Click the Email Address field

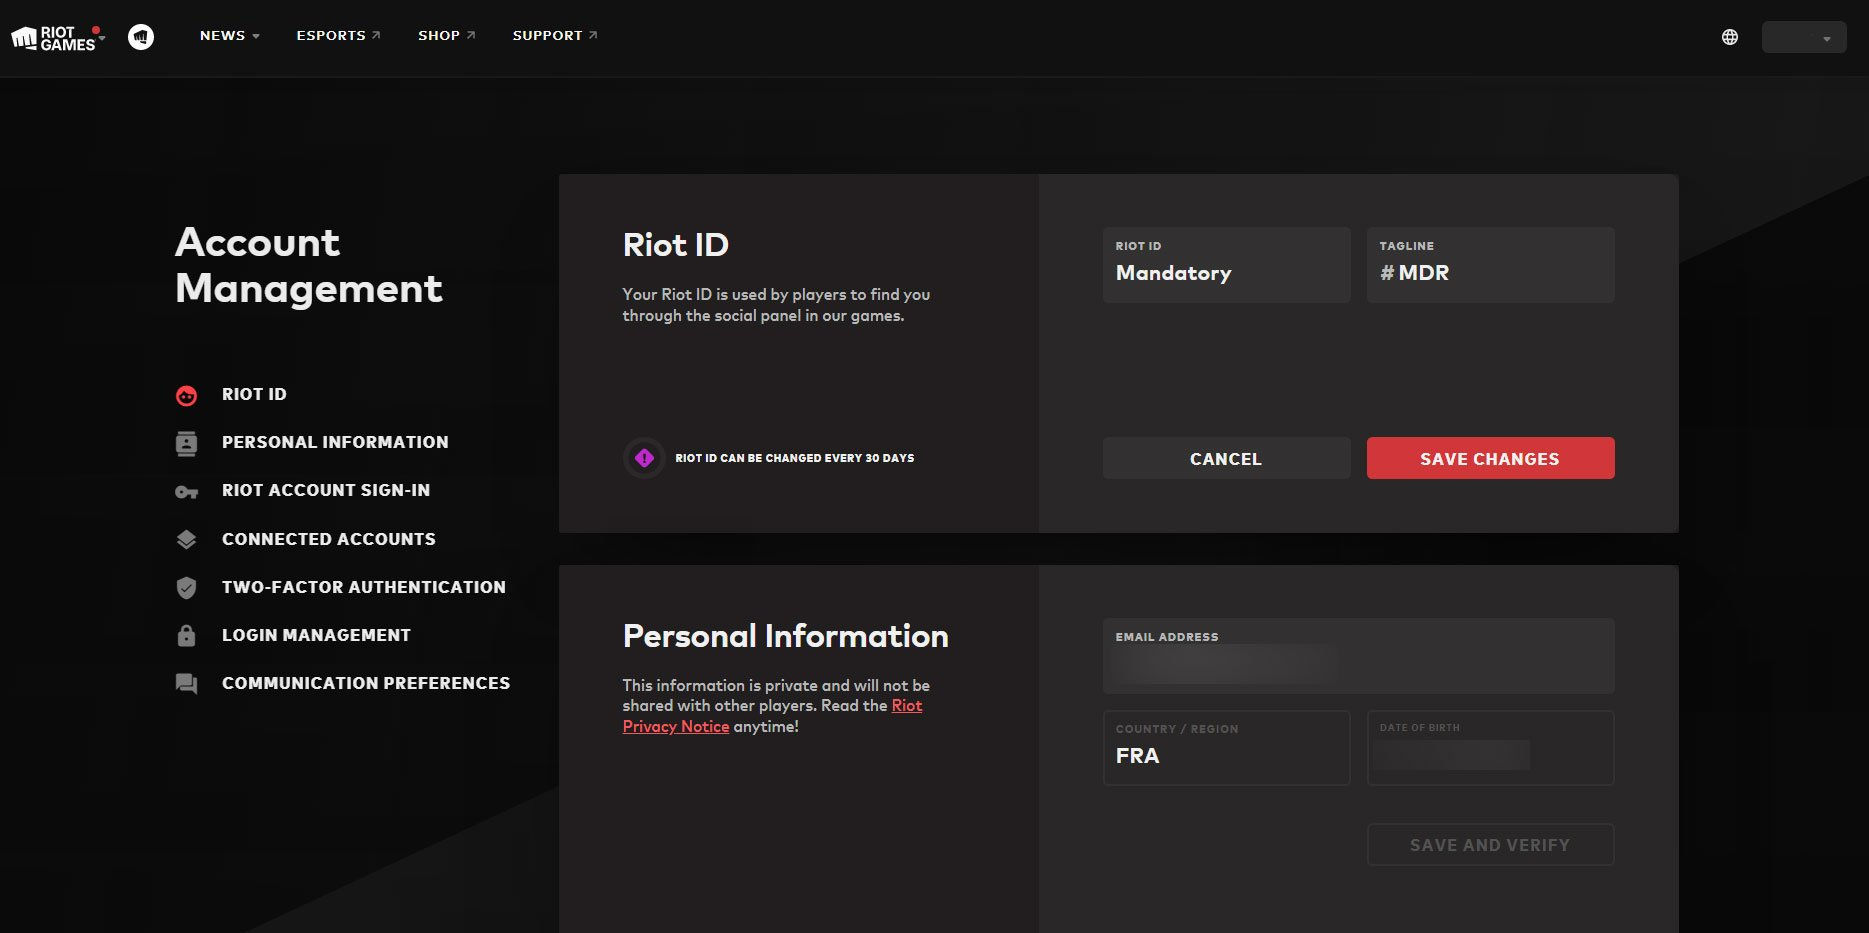coord(1358,656)
